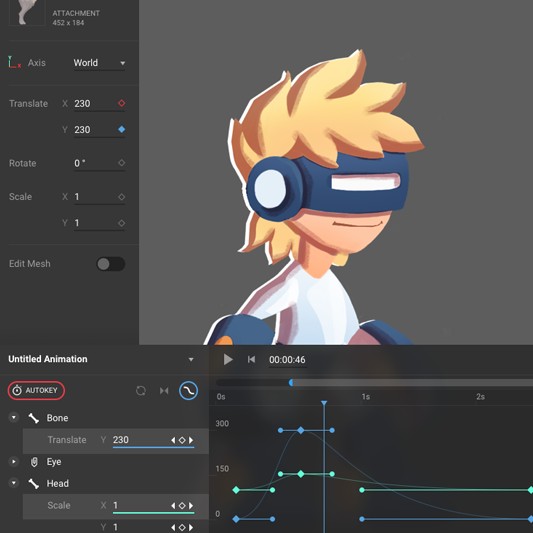Click the loop animation icon
The width and height of the screenshot is (533, 533).
coord(141,391)
